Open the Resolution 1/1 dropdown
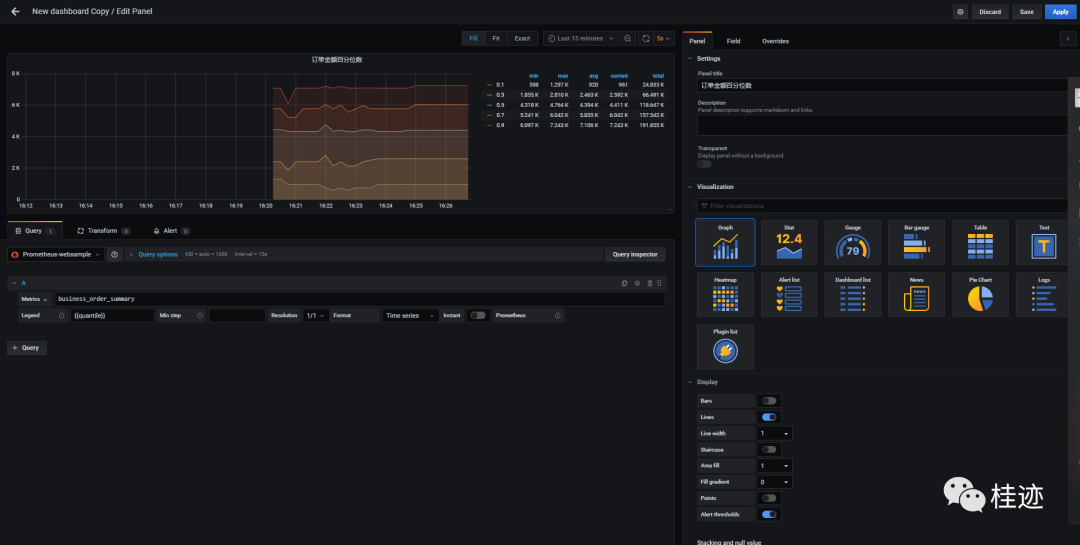The height and width of the screenshot is (545, 1080). point(315,316)
